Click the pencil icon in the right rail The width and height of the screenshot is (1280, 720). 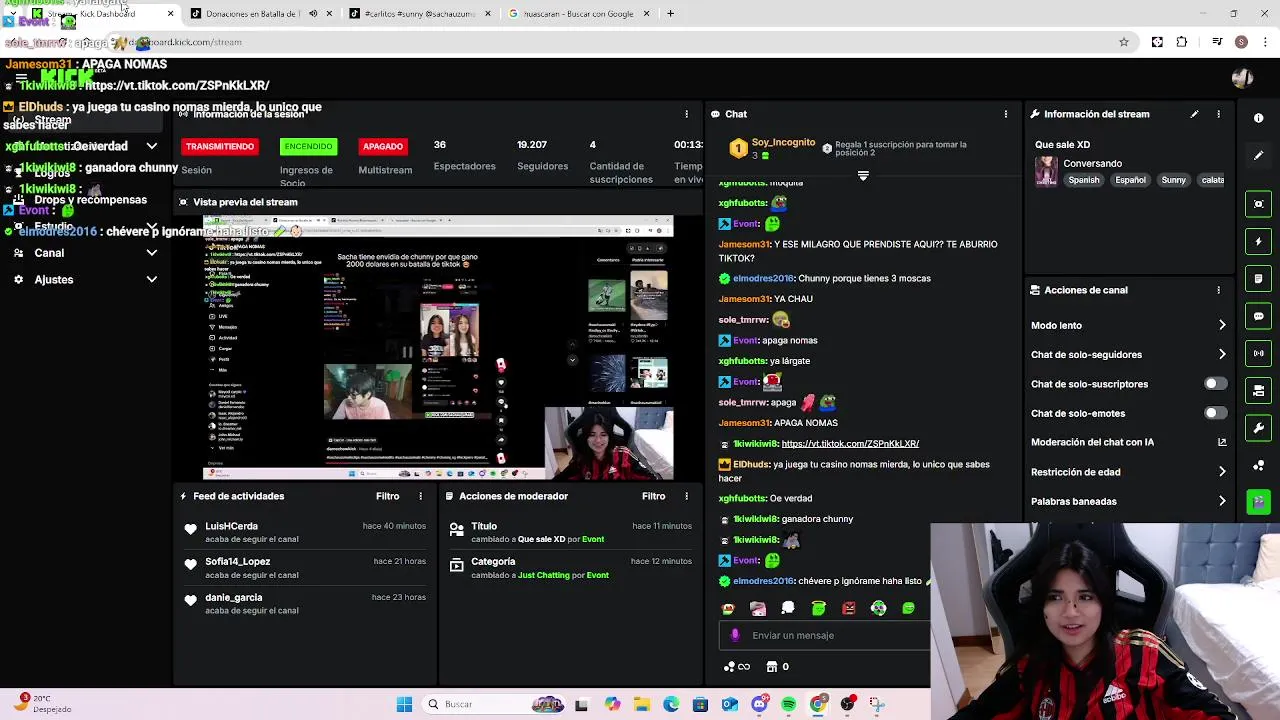click(1258, 155)
